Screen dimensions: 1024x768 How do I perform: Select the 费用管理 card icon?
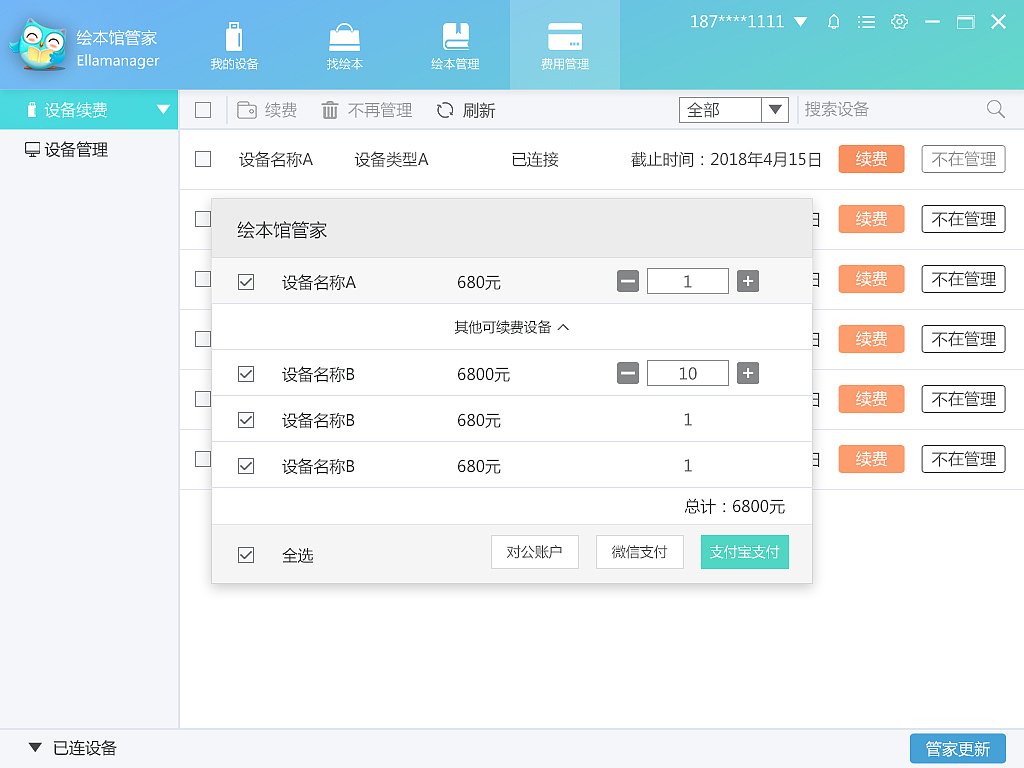pyautogui.click(x=565, y=34)
